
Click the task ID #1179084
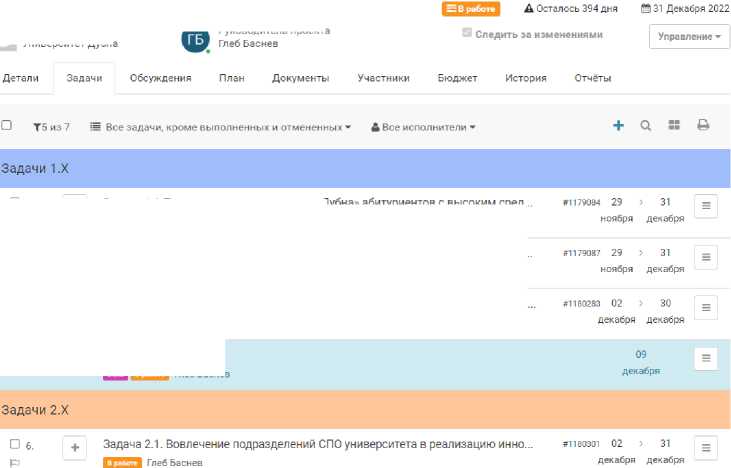[581, 202]
